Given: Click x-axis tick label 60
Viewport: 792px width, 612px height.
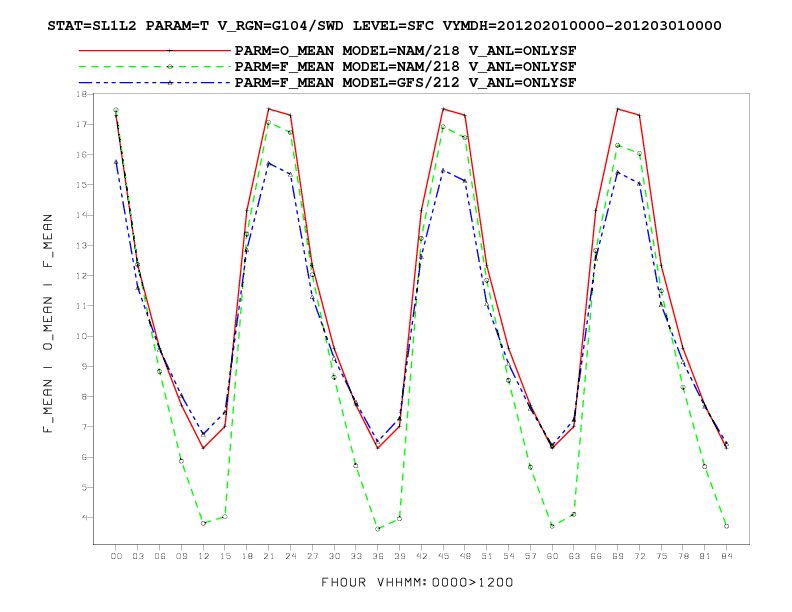Looking at the screenshot, I should click(552, 556).
